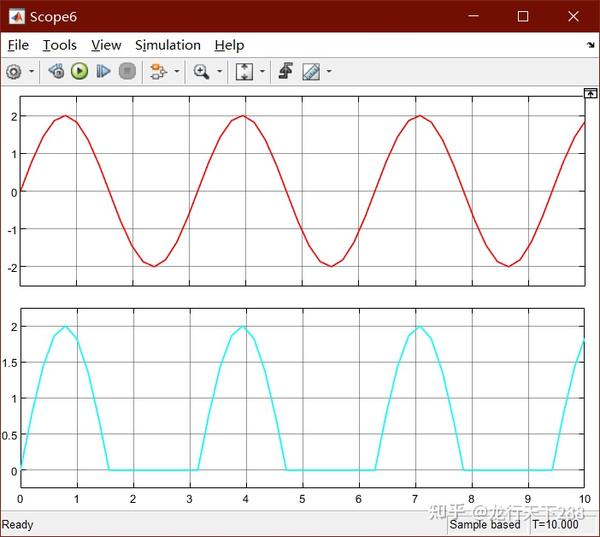Stop the simulation with the Stop button

click(x=127, y=71)
